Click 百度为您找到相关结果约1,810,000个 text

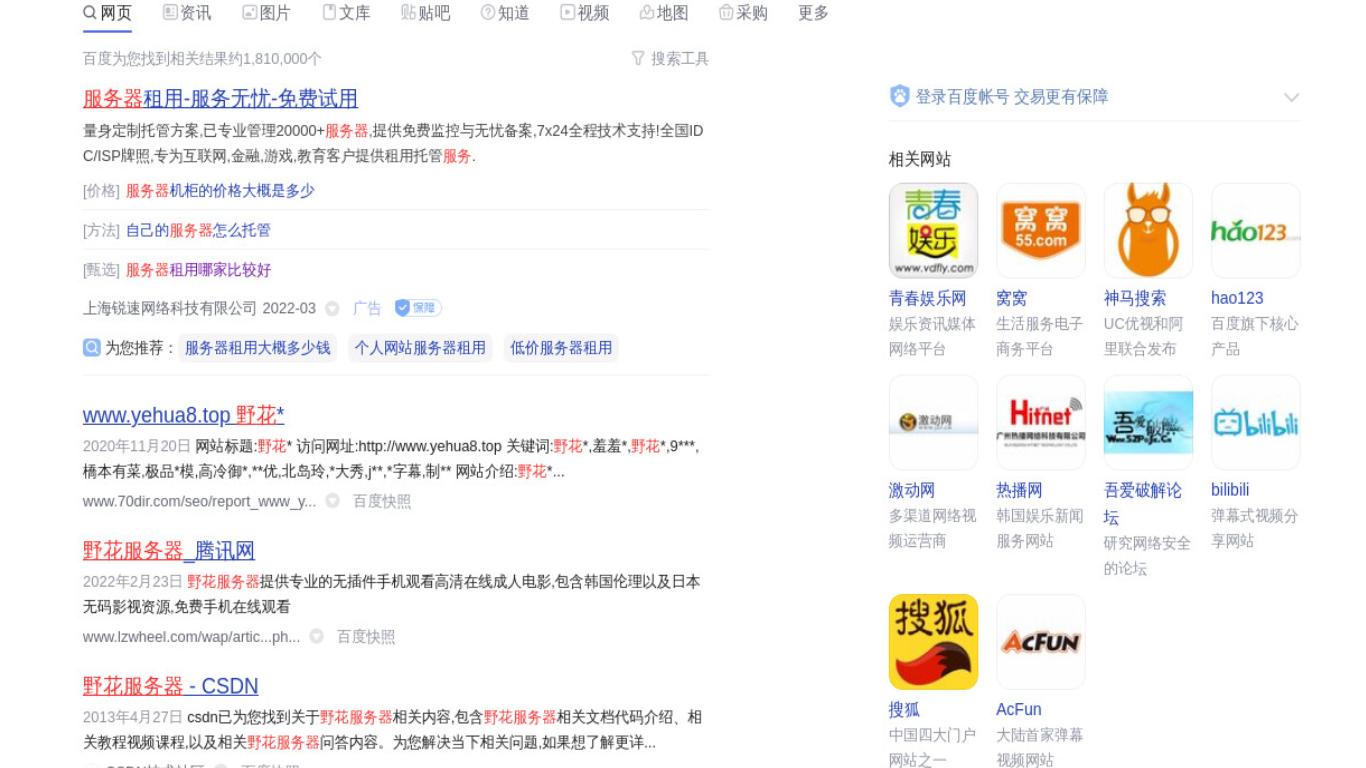click(x=202, y=59)
